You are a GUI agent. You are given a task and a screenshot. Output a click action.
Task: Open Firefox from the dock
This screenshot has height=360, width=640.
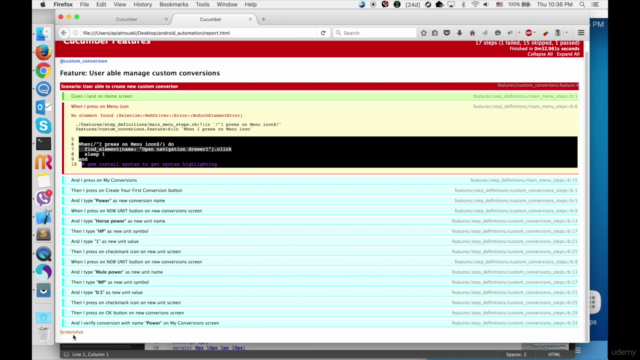pos(43,52)
